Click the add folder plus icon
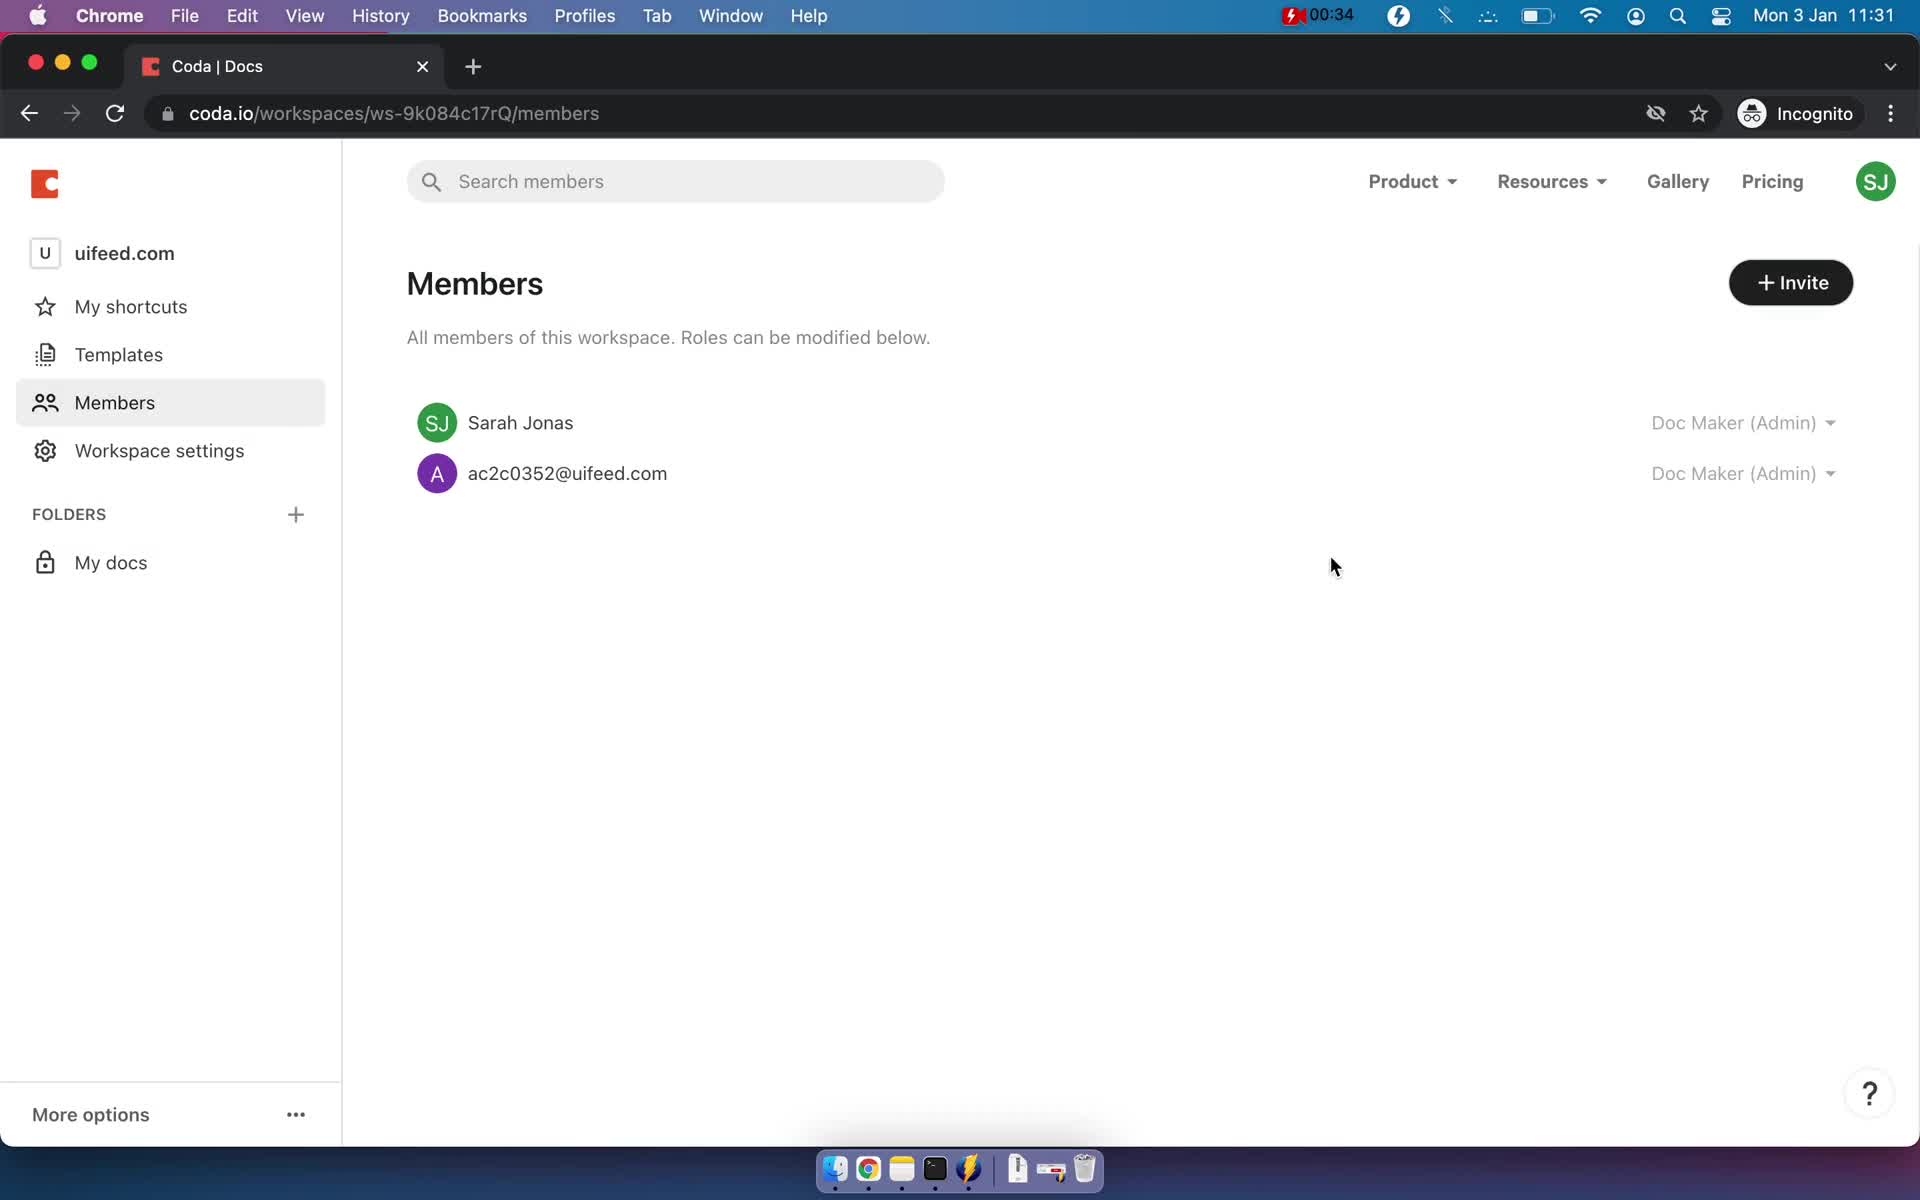 click(296, 513)
